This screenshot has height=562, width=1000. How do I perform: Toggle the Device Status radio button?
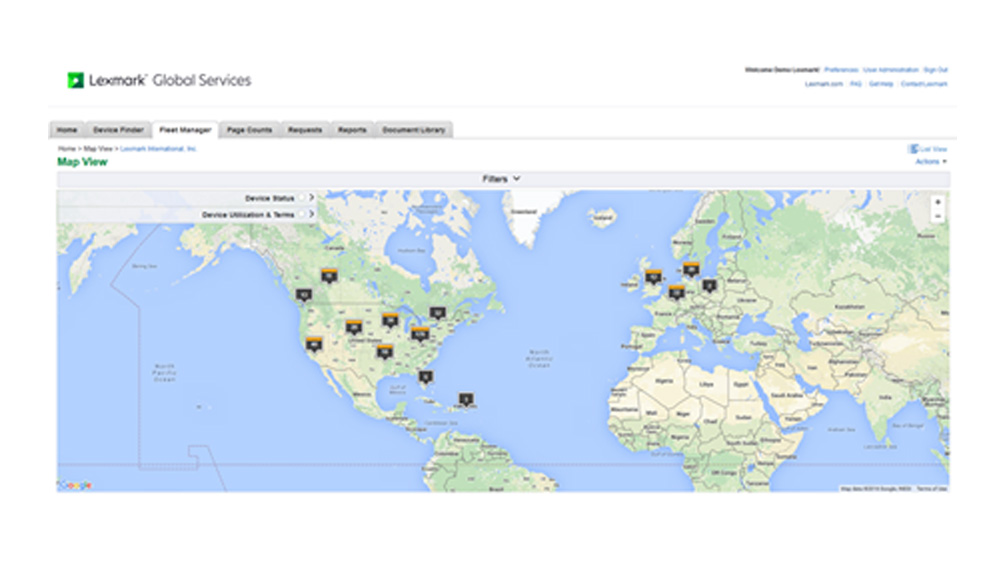[x=302, y=199]
